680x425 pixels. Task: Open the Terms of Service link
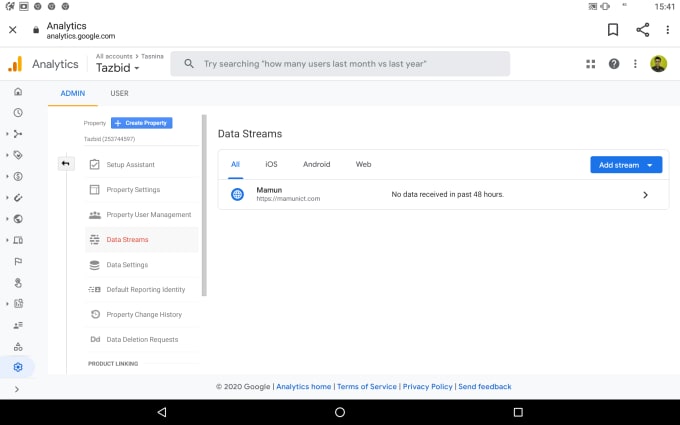[367, 386]
